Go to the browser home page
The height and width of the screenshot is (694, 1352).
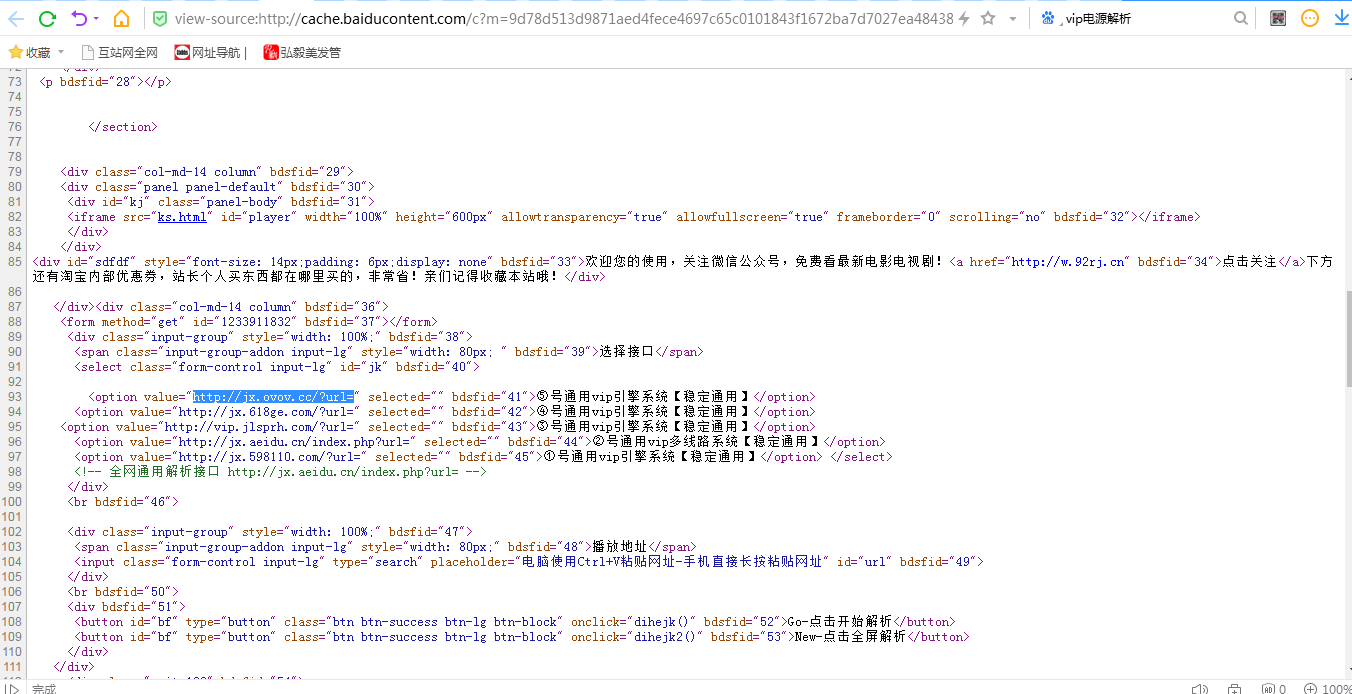(x=121, y=19)
